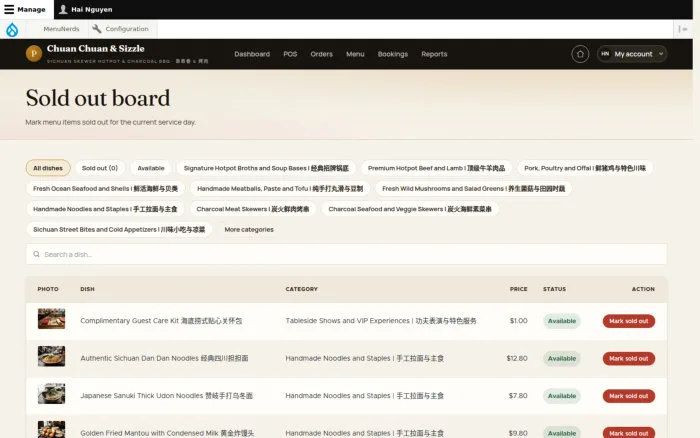Filter Signature Hotpot Broths and Soup Bases
Screen dimensions: 700x438
[266, 168]
